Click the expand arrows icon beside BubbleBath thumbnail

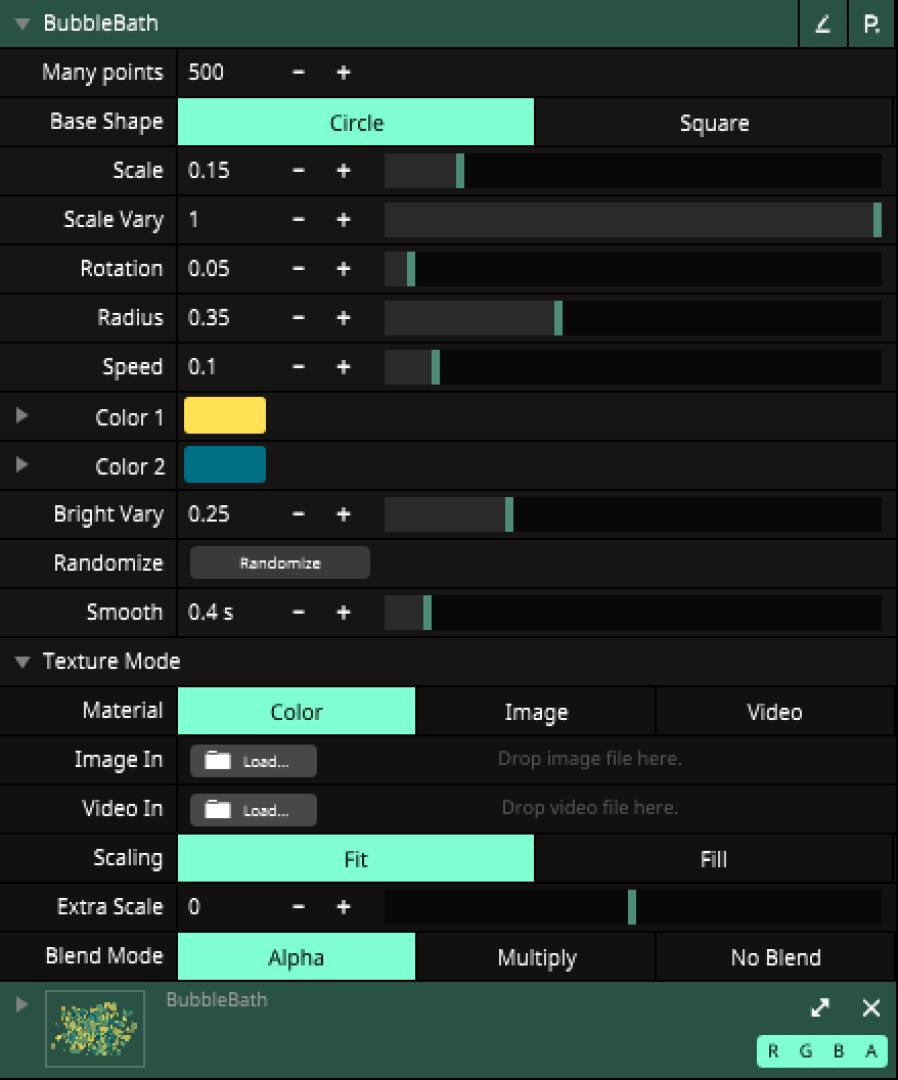(820, 1008)
